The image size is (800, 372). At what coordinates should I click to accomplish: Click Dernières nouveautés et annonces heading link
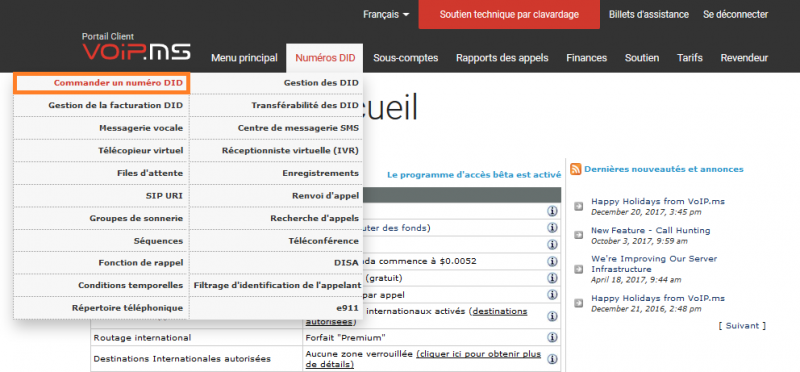click(x=664, y=169)
